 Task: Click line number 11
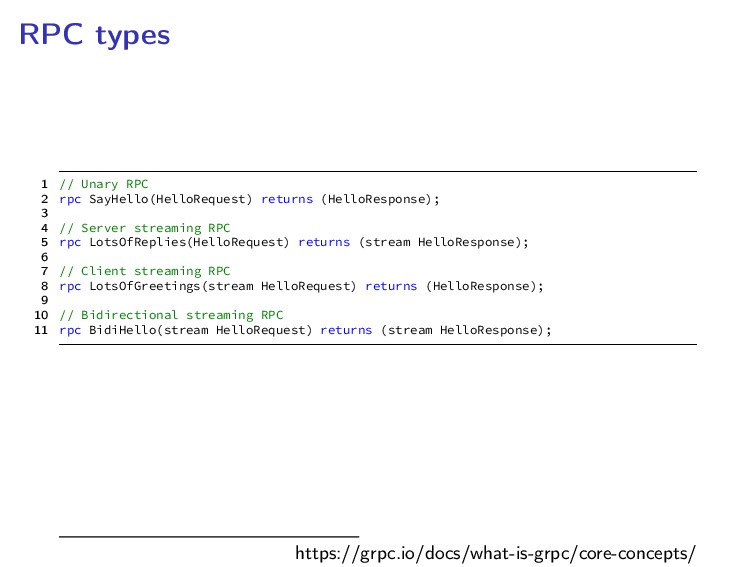tap(41, 330)
